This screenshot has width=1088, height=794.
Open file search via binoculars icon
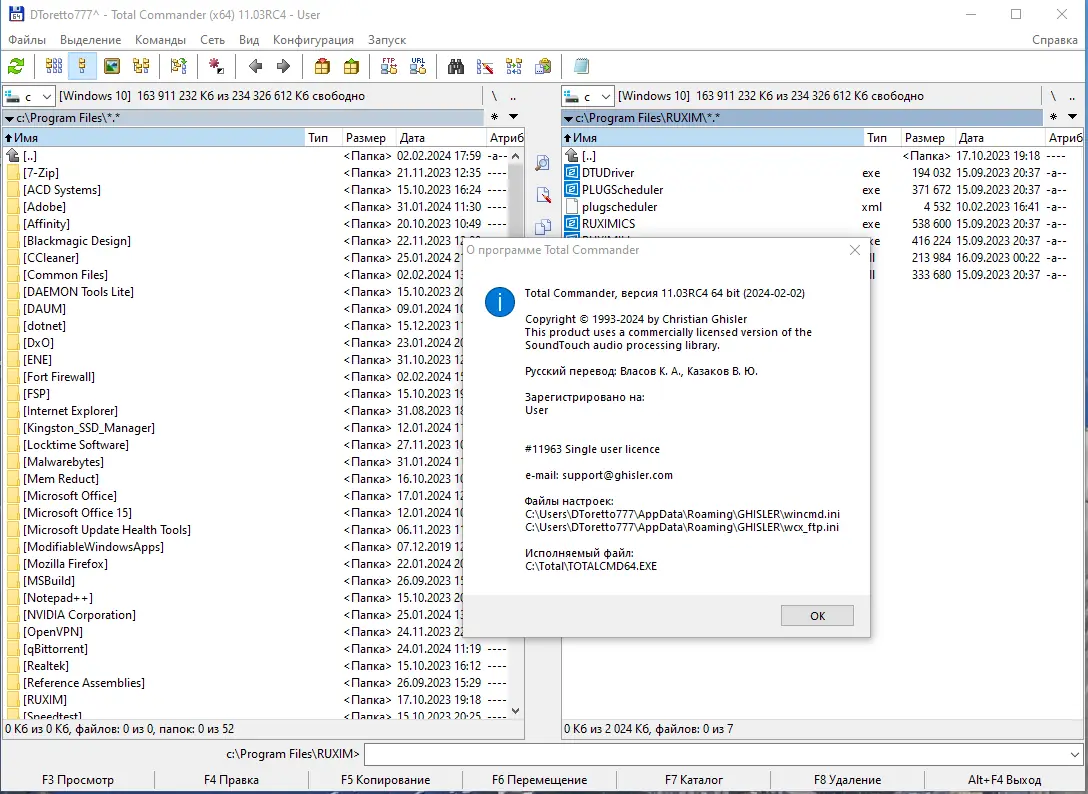[x=455, y=66]
